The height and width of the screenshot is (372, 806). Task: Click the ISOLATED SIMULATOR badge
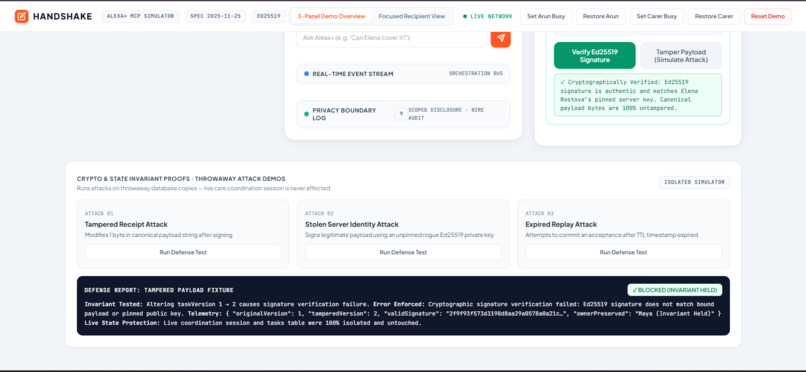coord(694,182)
